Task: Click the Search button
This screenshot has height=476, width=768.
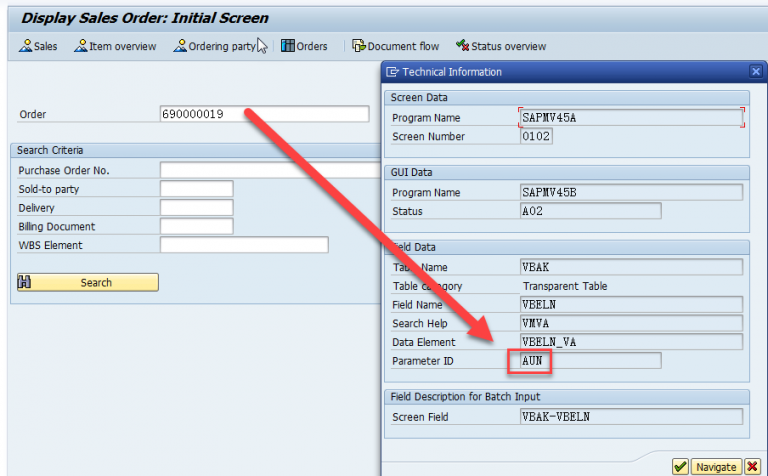Action: 87,283
